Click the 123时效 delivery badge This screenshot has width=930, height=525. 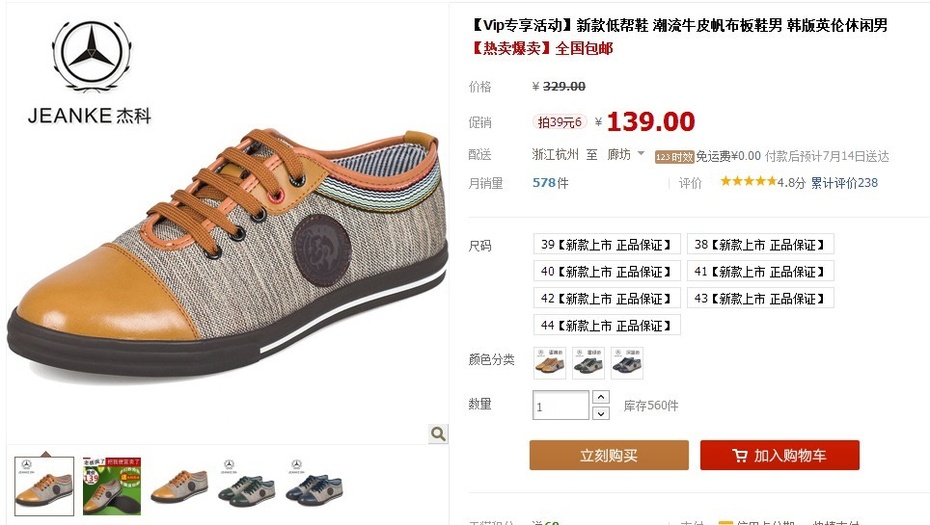[x=674, y=157]
